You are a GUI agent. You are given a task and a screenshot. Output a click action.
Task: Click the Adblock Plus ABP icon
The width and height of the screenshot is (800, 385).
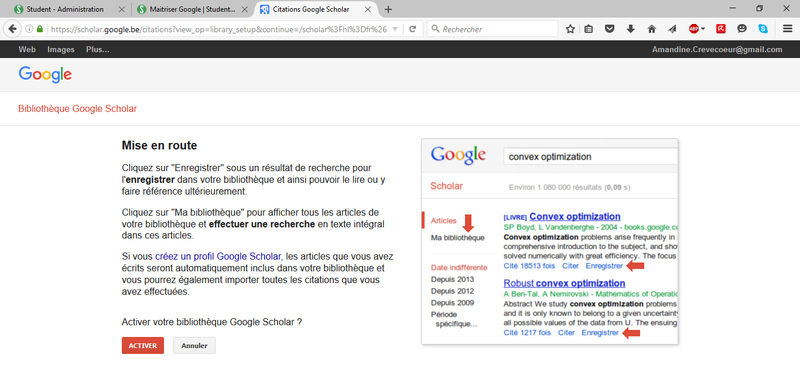click(x=694, y=29)
